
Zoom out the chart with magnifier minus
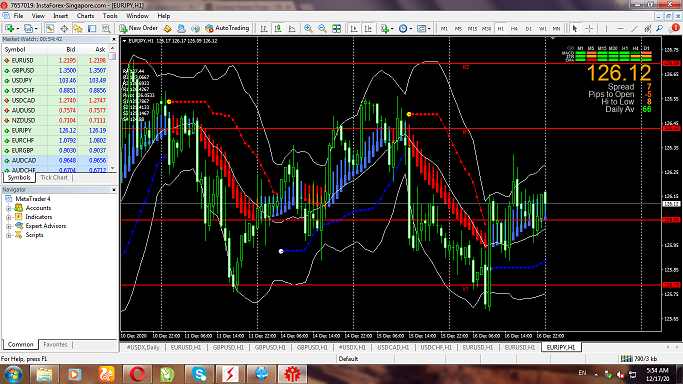(322, 28)
